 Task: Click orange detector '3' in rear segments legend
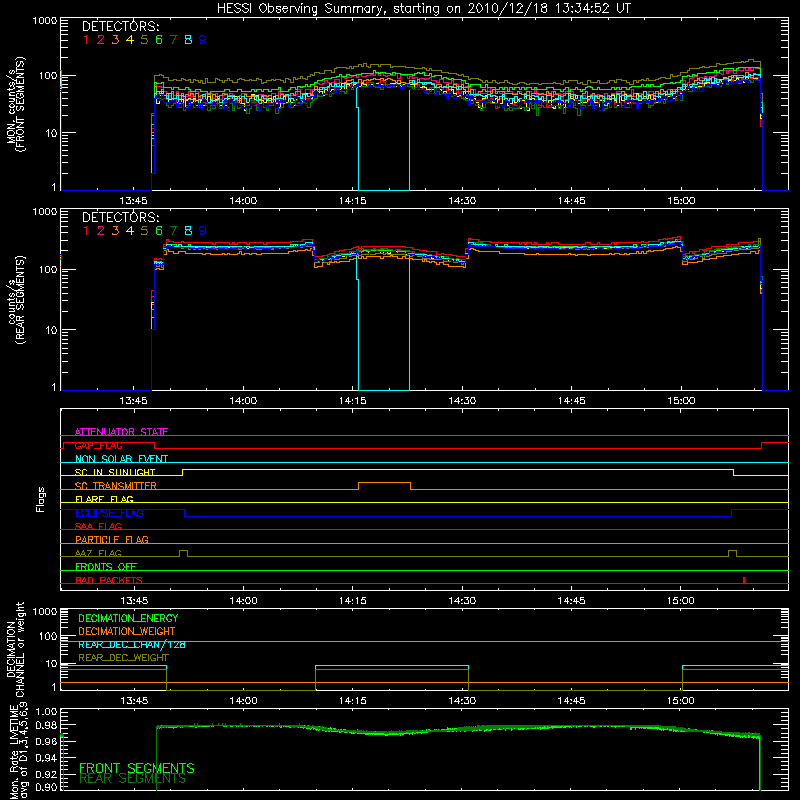point(115,231)
